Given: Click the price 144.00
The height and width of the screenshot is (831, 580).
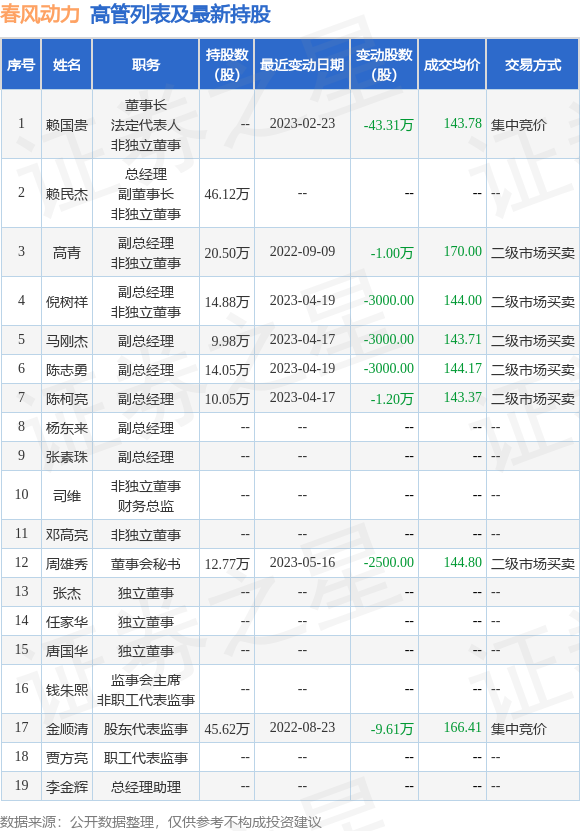Looking at the screenshot, I should tap(462, 300).
